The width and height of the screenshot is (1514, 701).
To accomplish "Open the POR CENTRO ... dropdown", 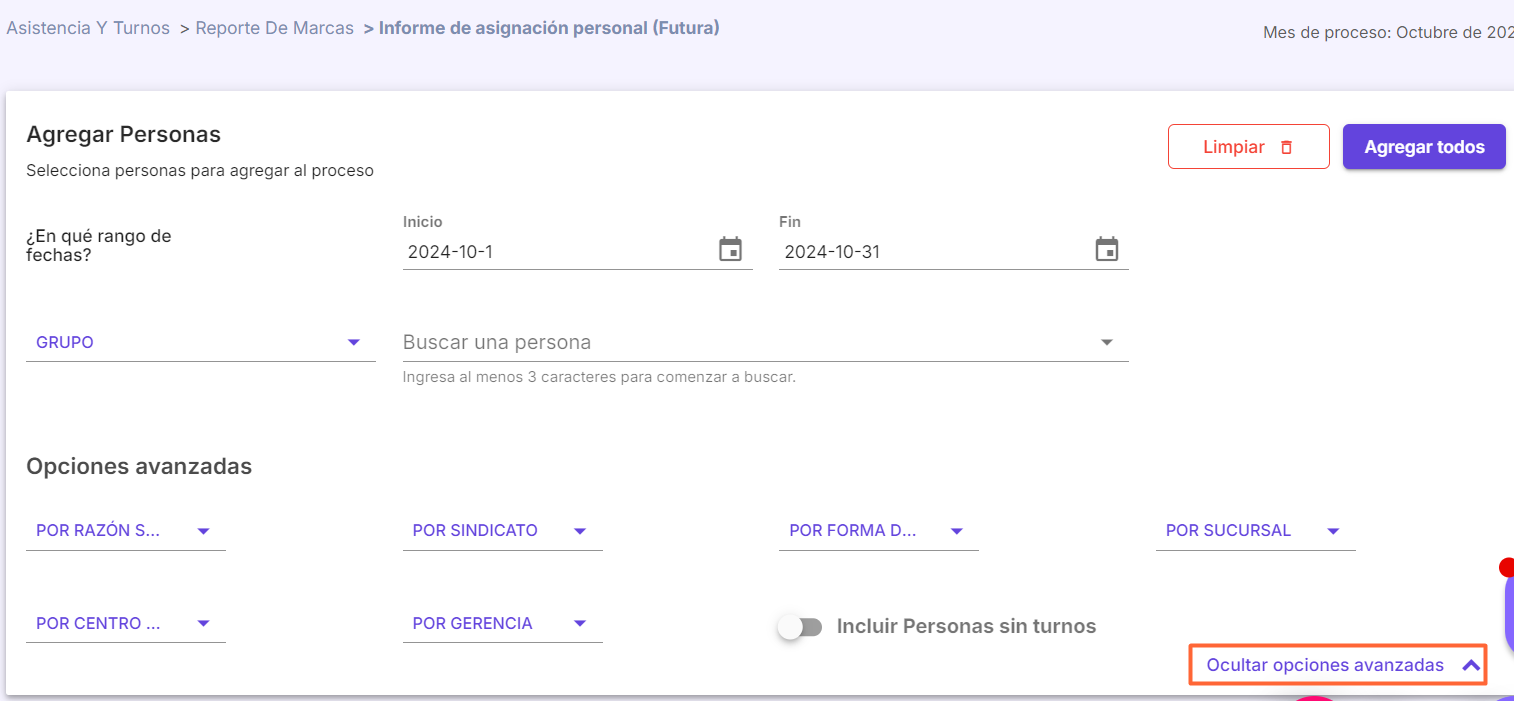I will 126,624.
